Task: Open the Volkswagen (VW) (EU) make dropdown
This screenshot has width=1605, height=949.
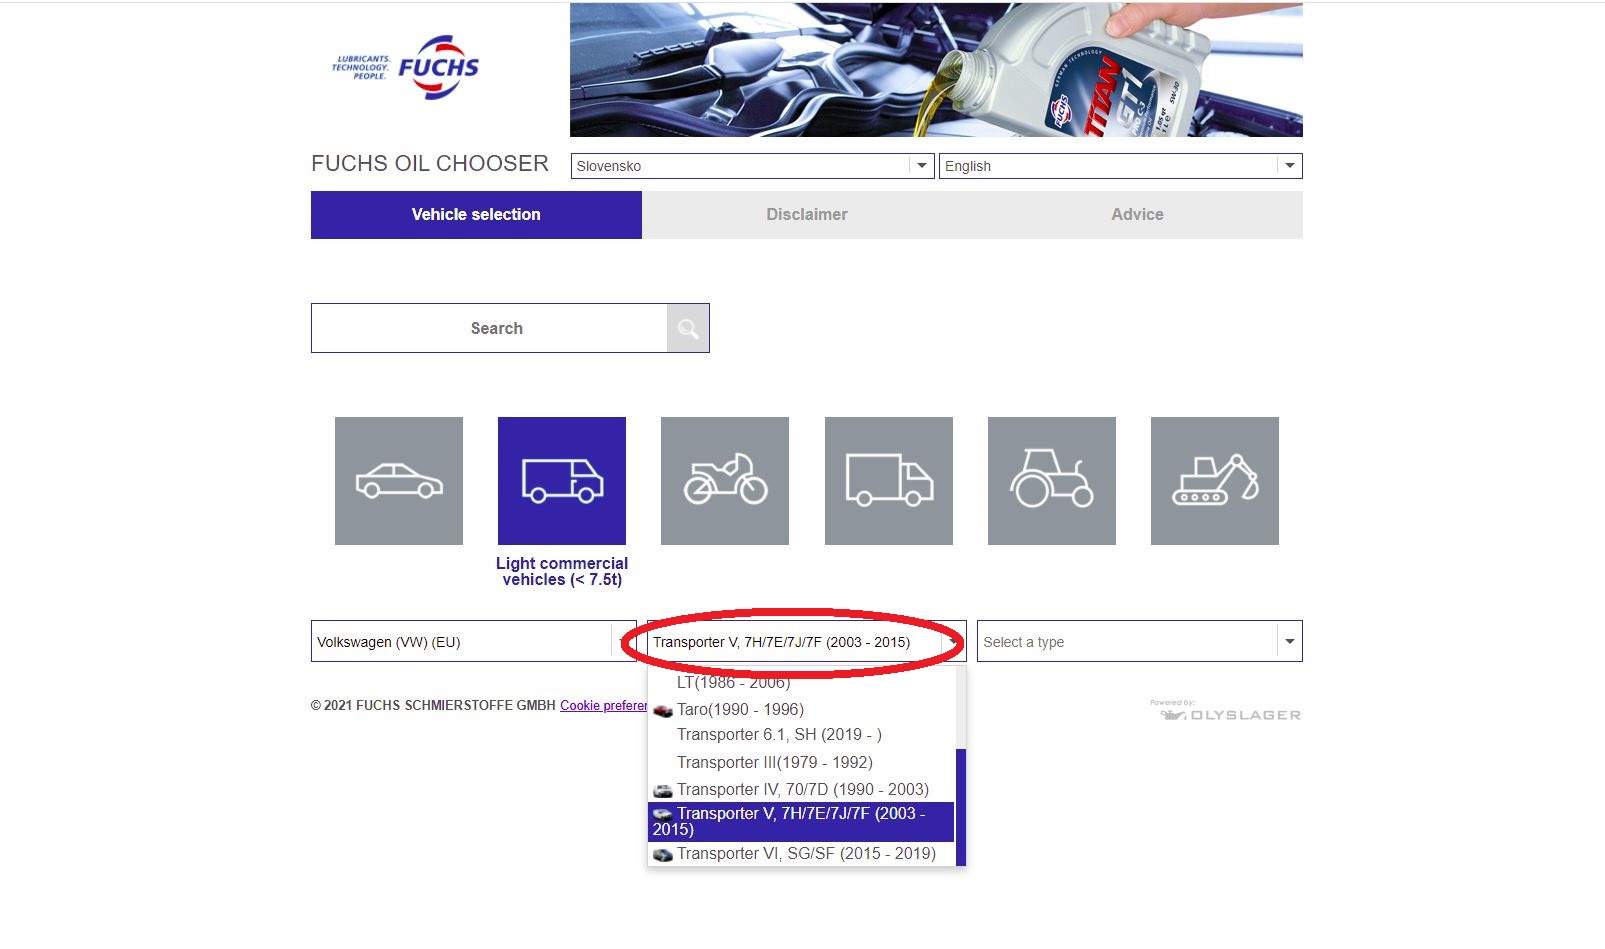Action: pos(473,641)
